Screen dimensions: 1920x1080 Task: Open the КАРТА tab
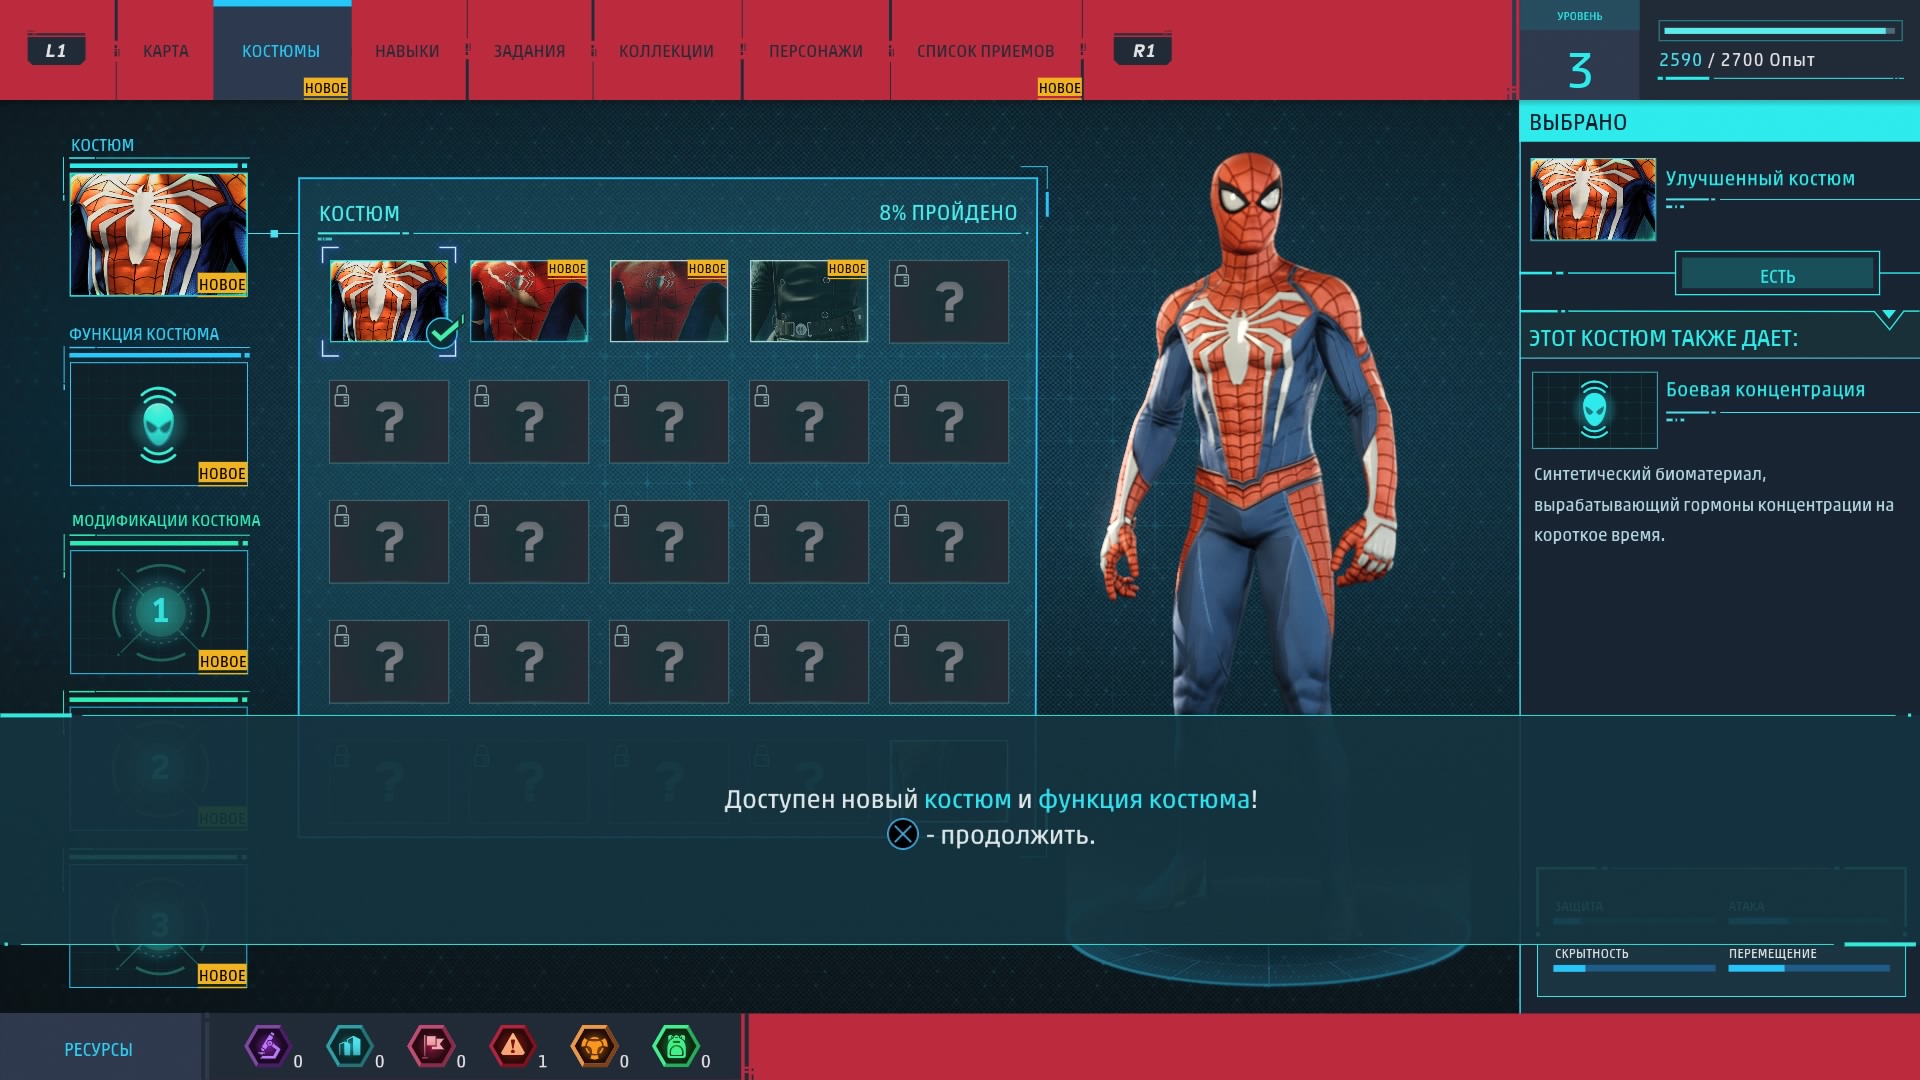[165, 51]
